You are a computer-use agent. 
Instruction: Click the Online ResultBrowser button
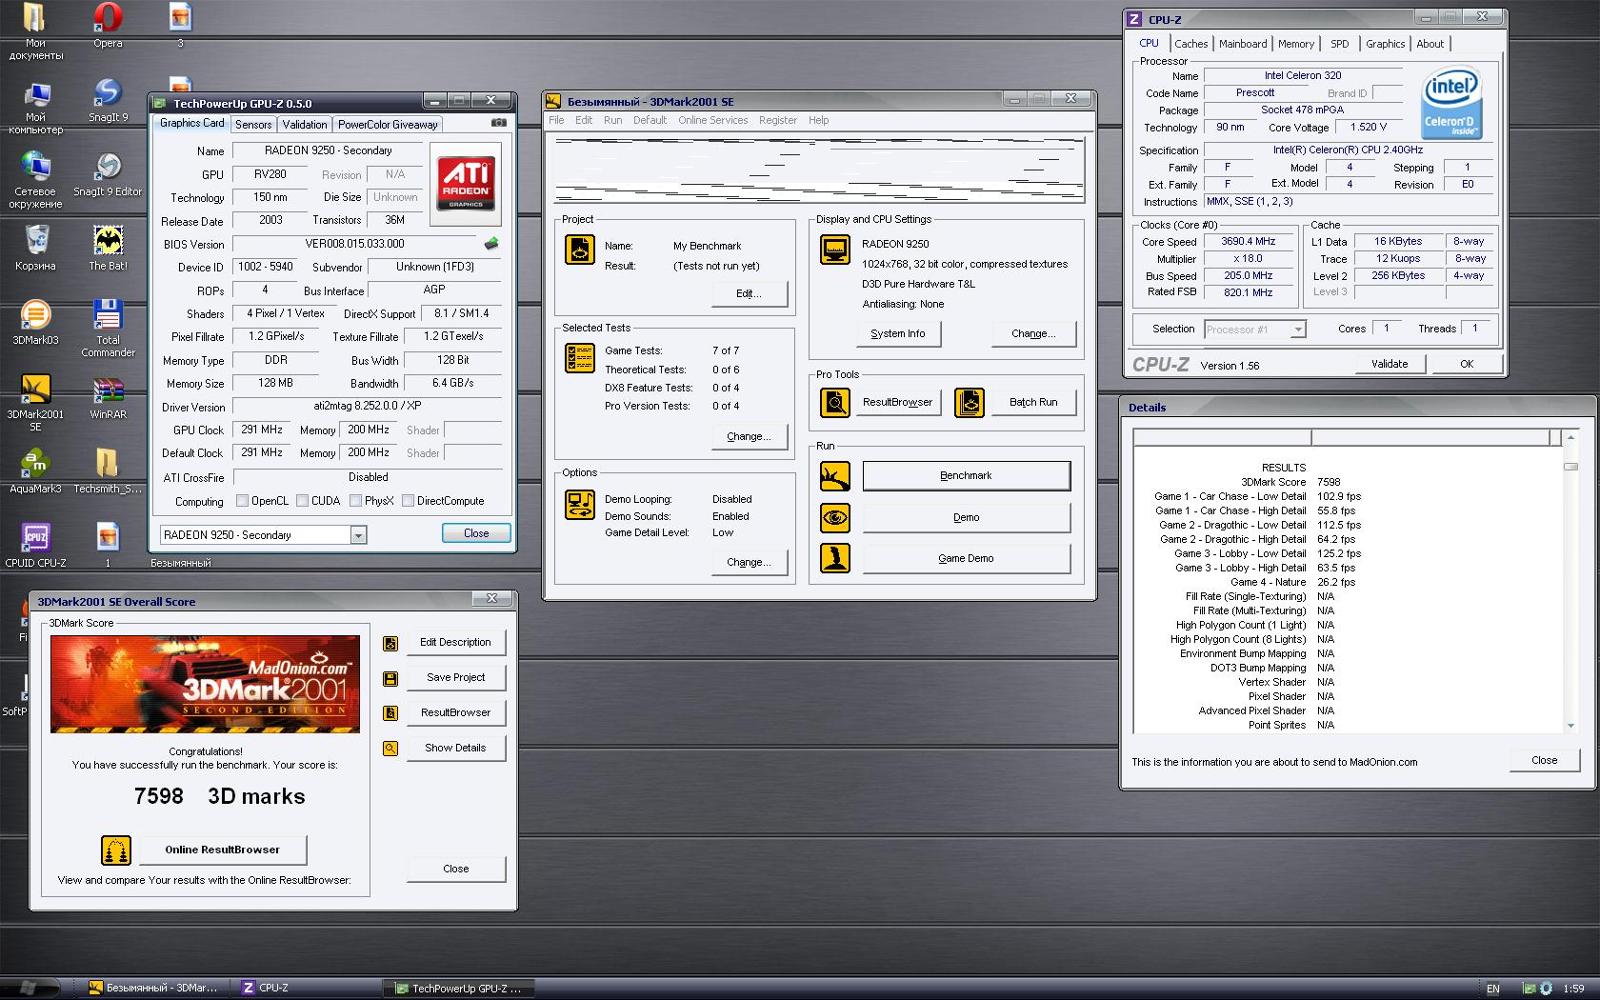click(x=222, y=850)
